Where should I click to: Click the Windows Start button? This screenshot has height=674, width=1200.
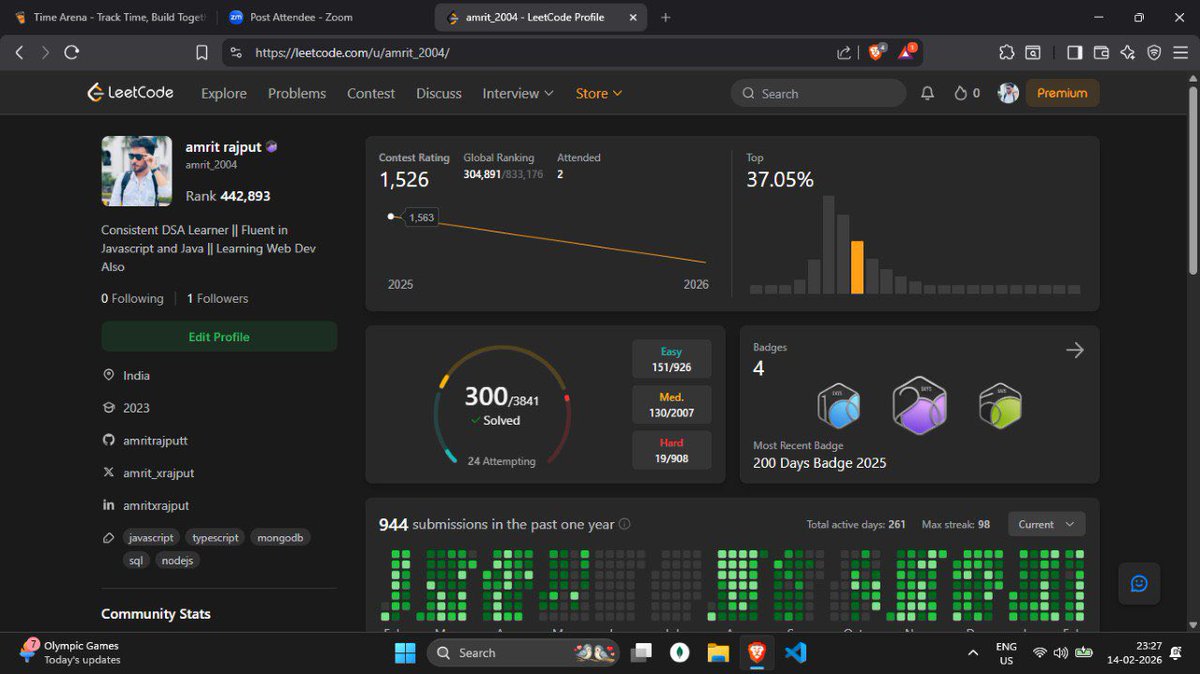point(405,653)
